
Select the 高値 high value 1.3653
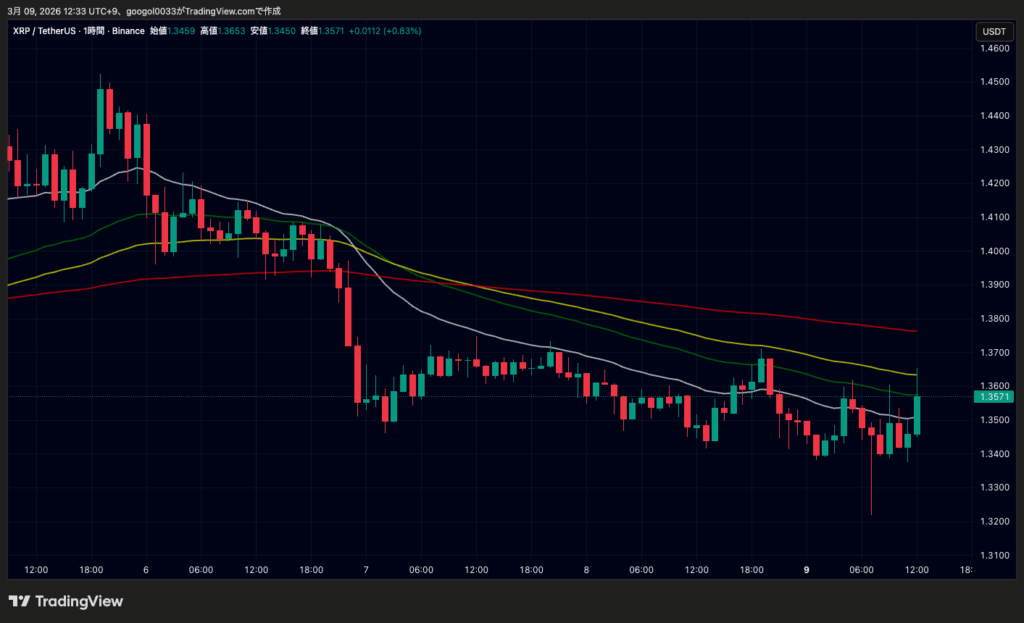[x=233, y=31]
